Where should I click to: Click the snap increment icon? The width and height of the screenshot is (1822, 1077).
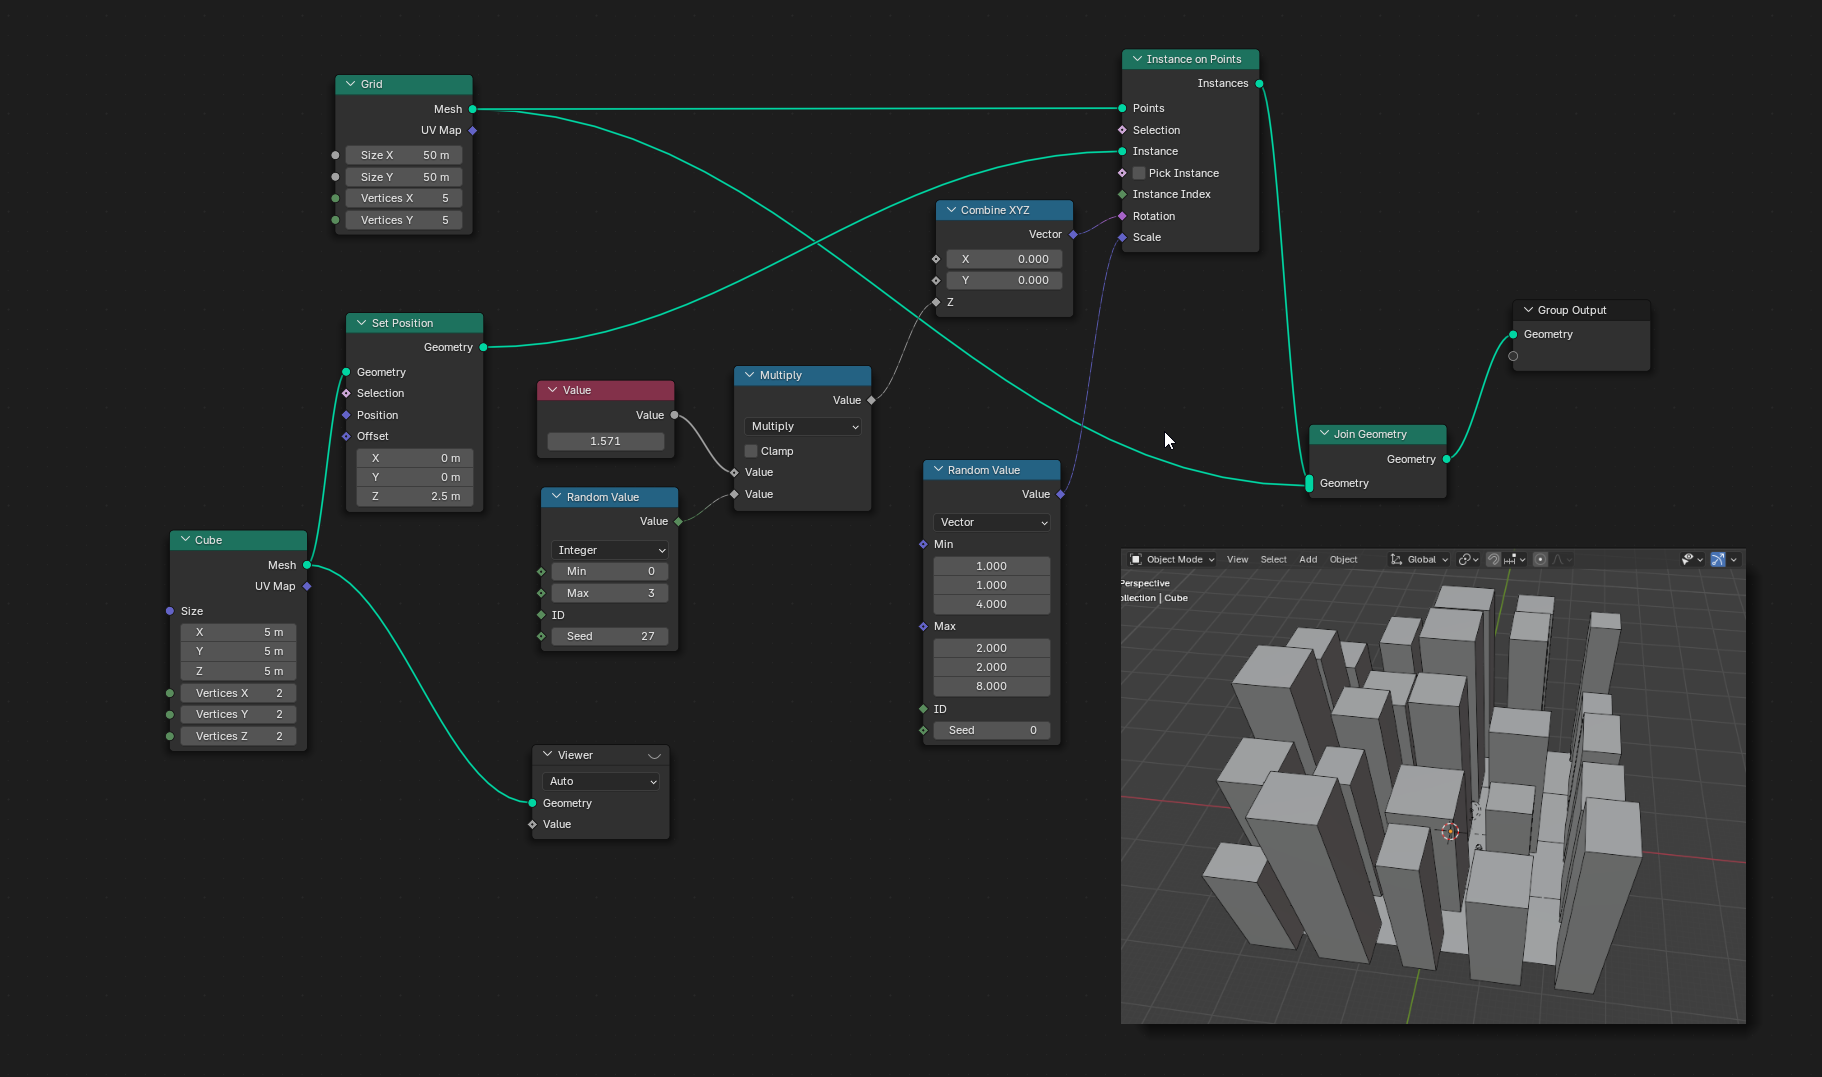click(x=1511, y=560)
